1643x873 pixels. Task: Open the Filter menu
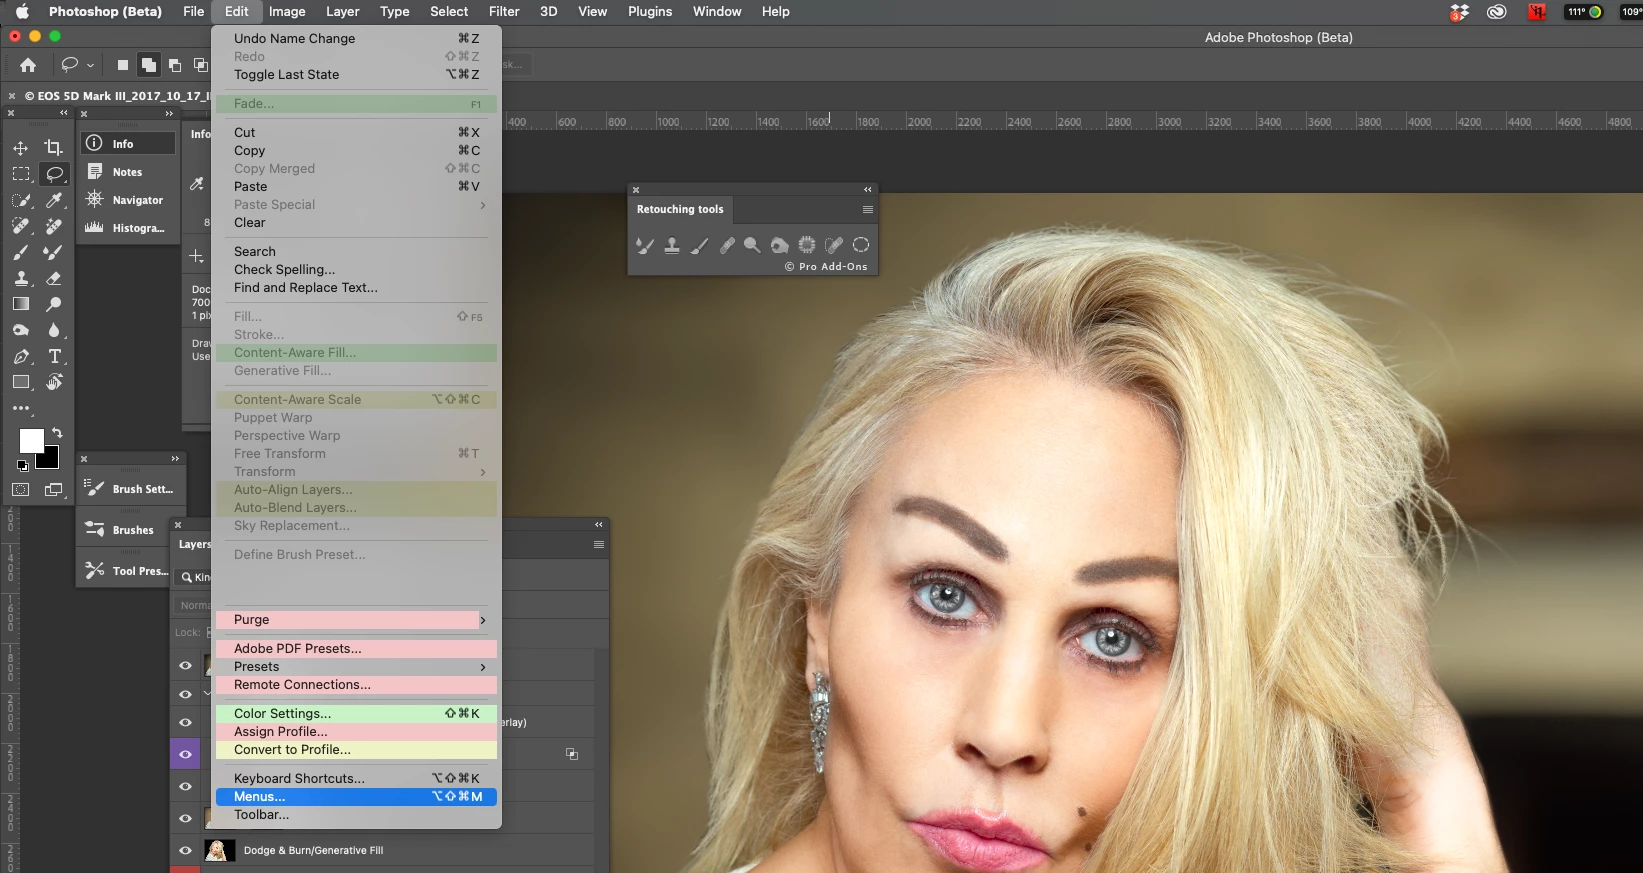pyautogui.click(x=504, y=12)
